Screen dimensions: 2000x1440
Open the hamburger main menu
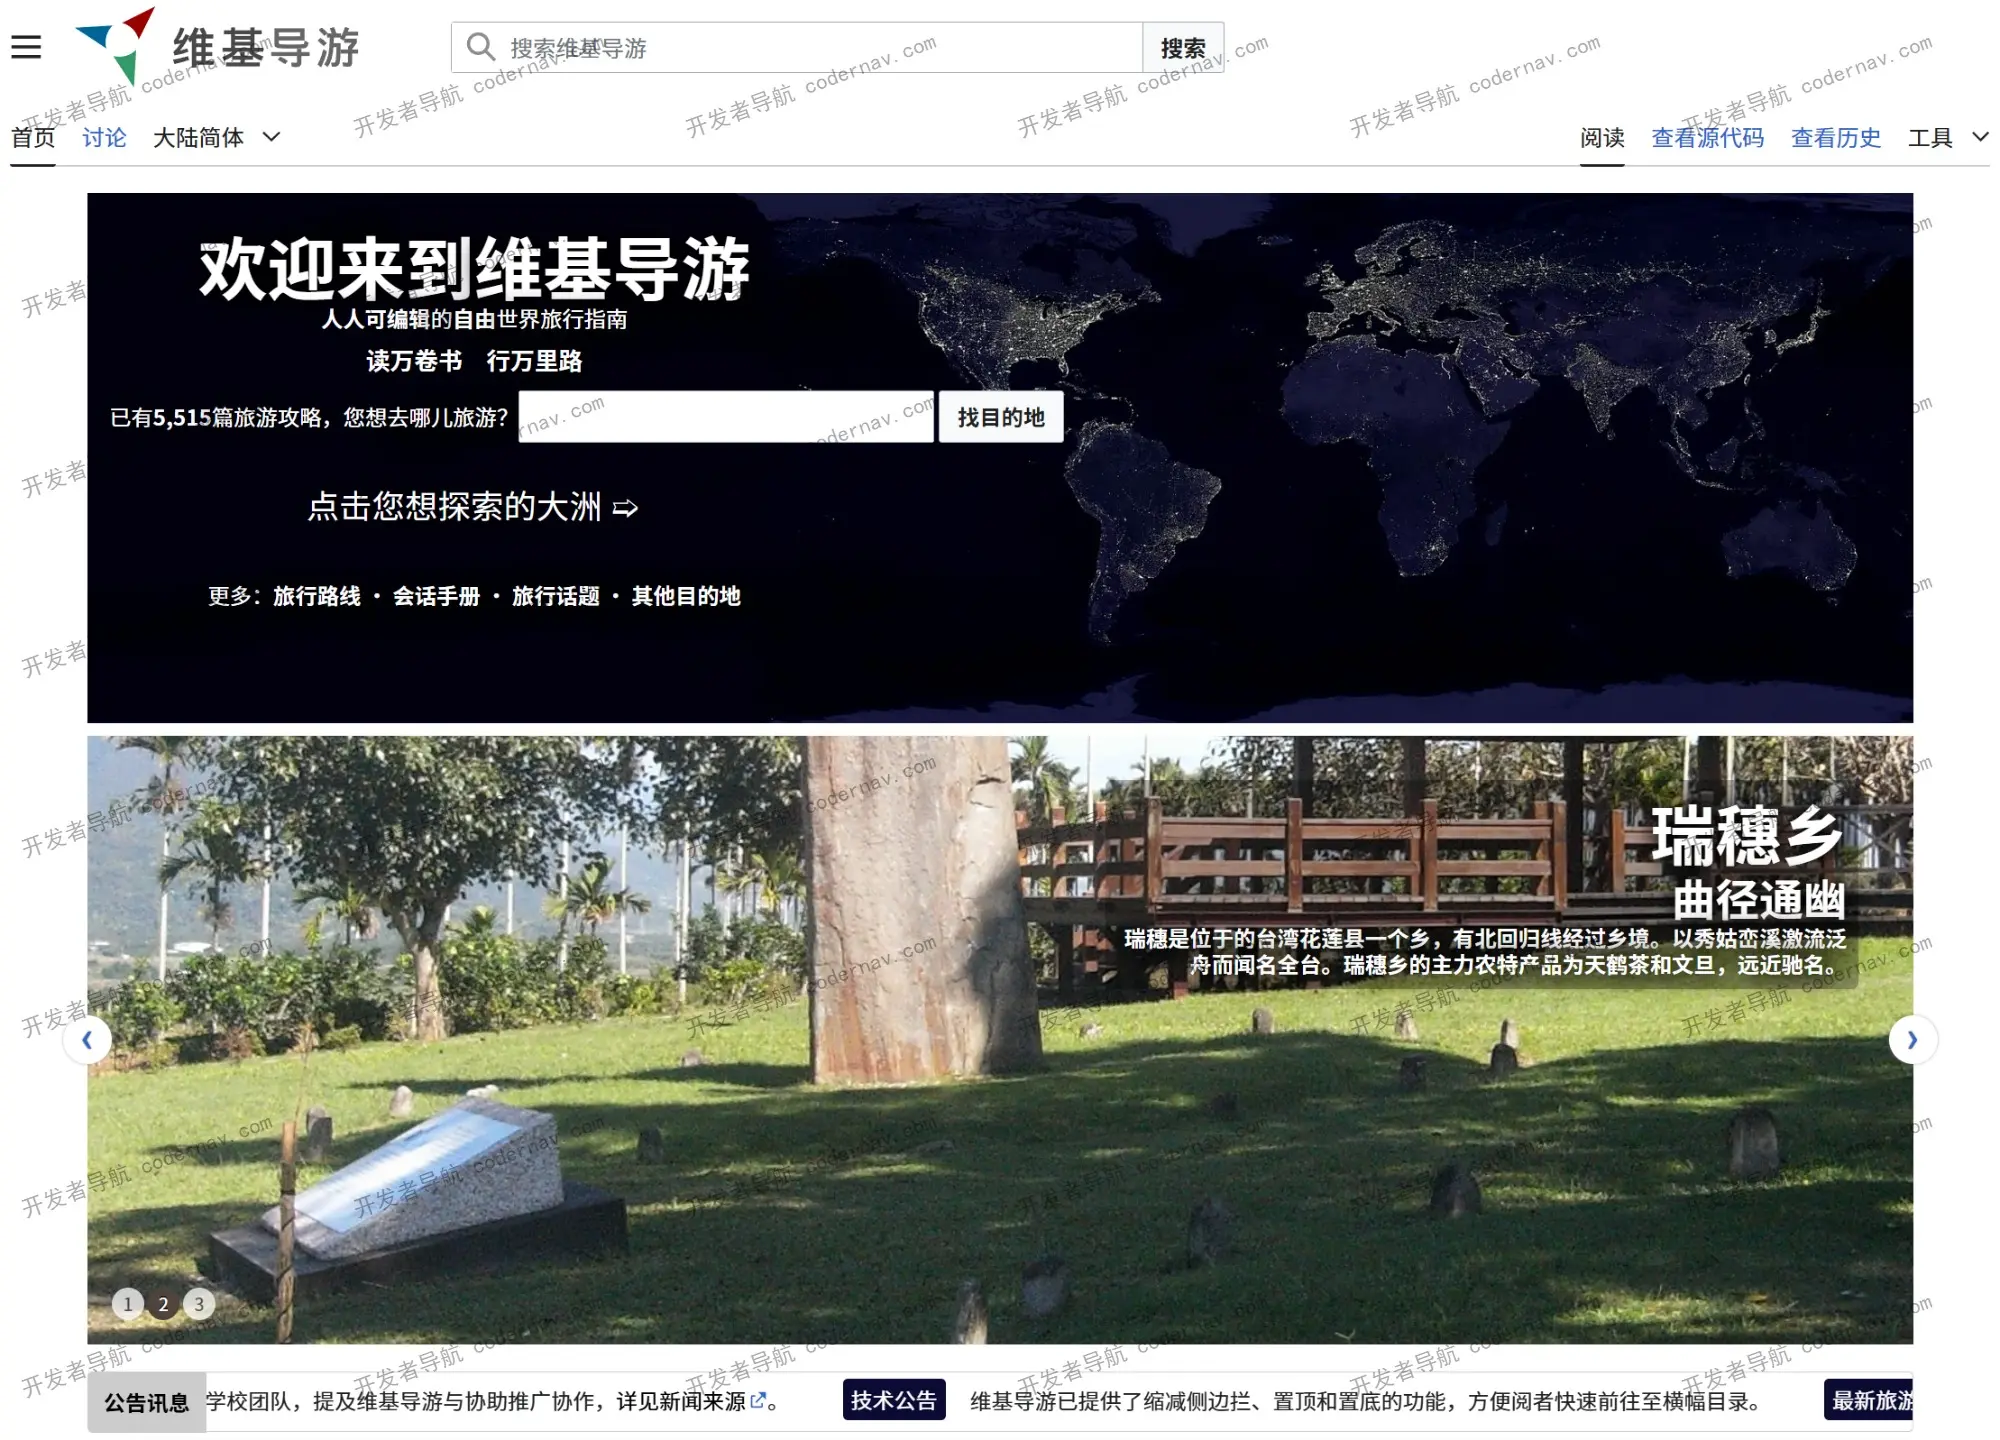(26, 46)
